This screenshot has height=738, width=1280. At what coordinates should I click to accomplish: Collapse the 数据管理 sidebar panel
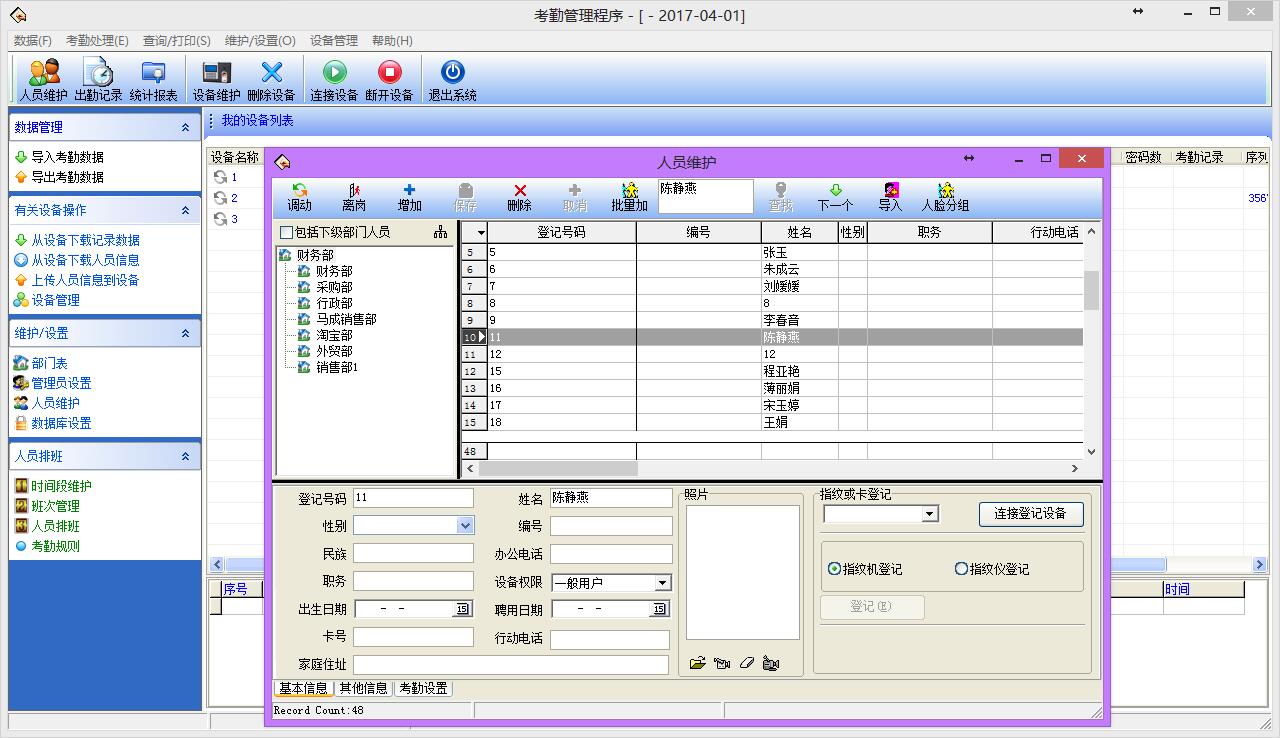tap(185, 128)
